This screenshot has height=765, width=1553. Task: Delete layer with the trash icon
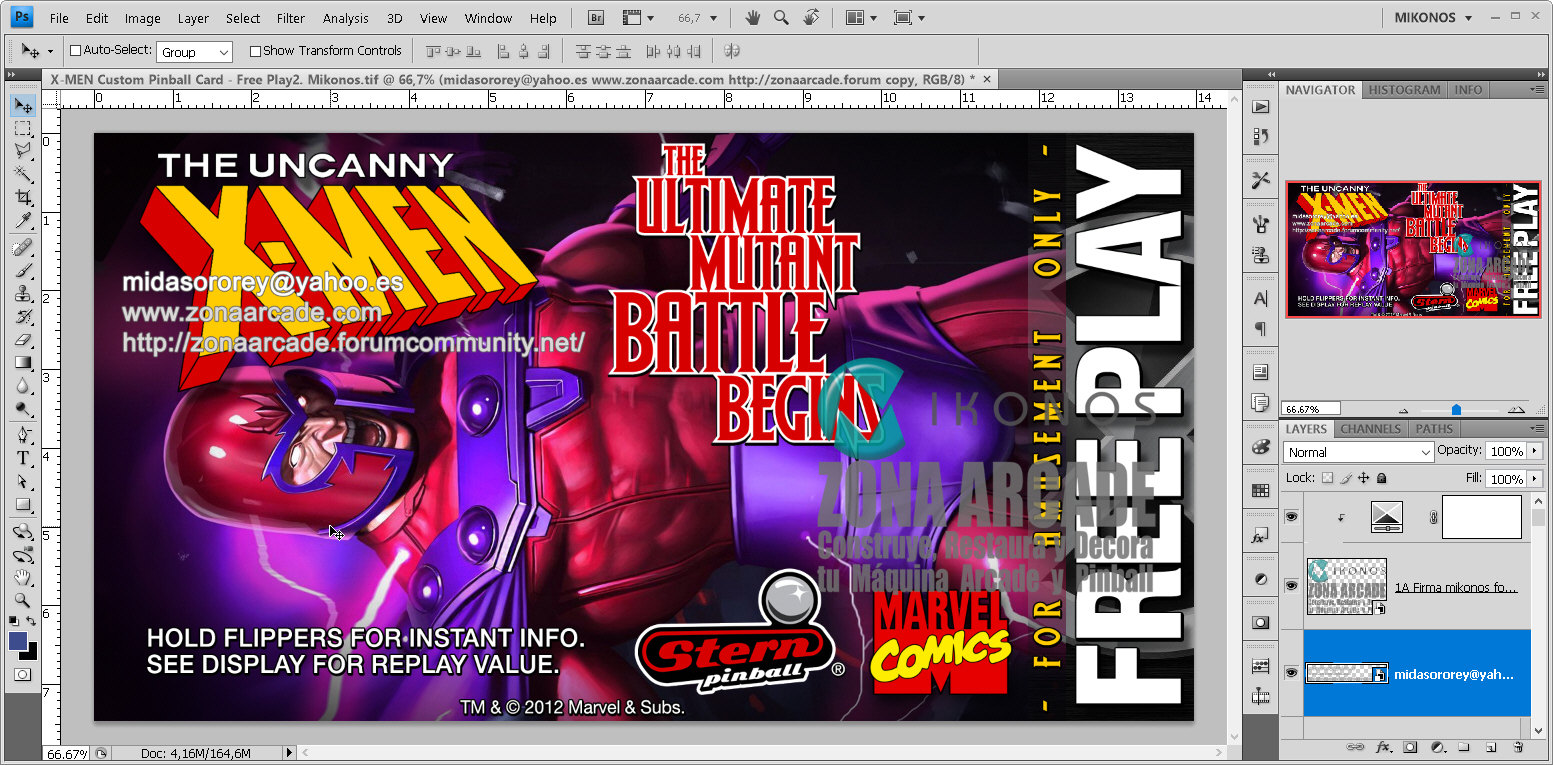tap(1517, 747)
